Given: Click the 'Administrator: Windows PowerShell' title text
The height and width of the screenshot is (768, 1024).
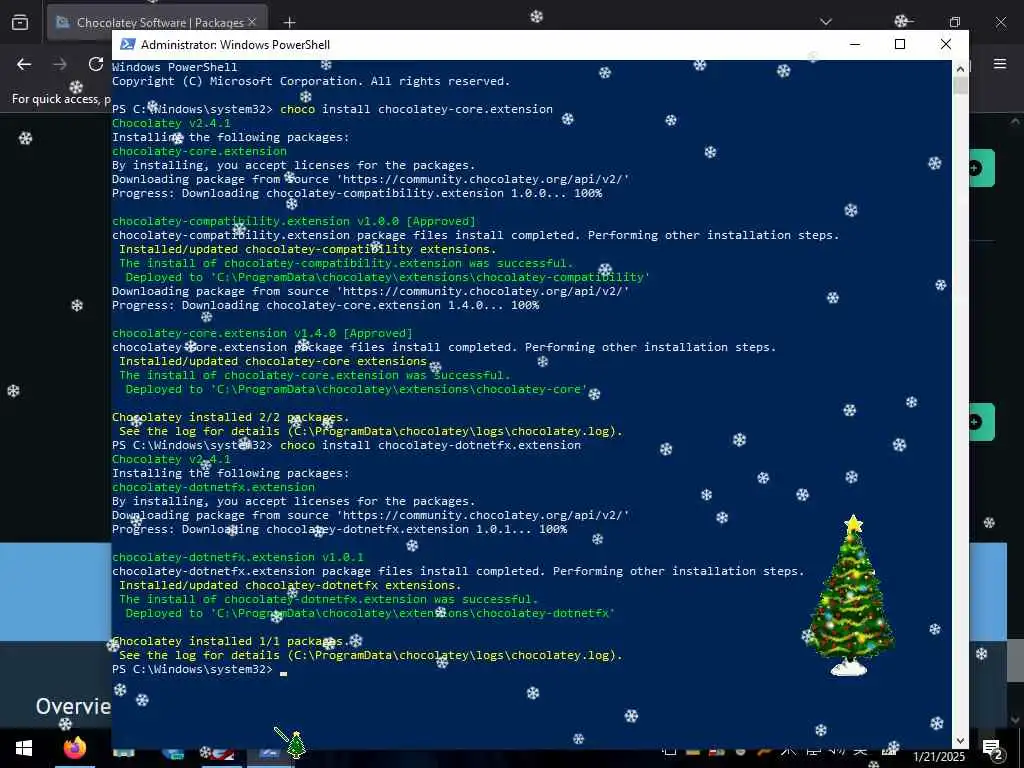Looking at the screenshot, I should 235,44.
